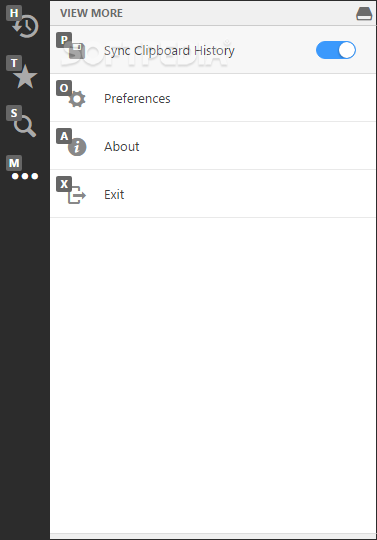Click the VIEW MORE header title

point(91,13)
